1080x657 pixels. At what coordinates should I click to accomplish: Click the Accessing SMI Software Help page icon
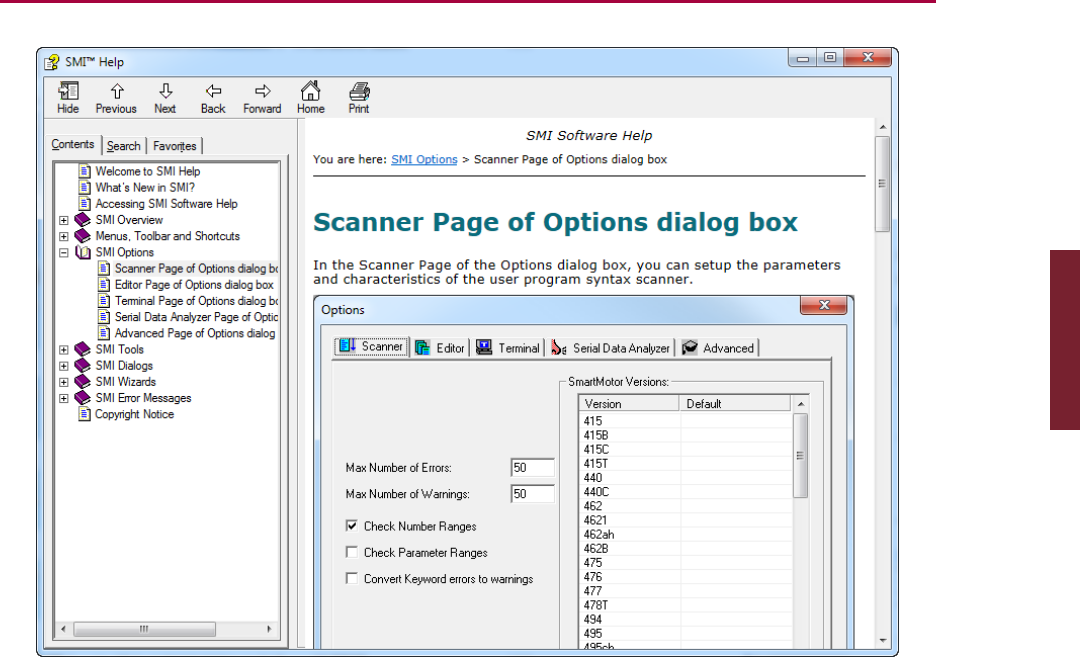click(85, 203)
